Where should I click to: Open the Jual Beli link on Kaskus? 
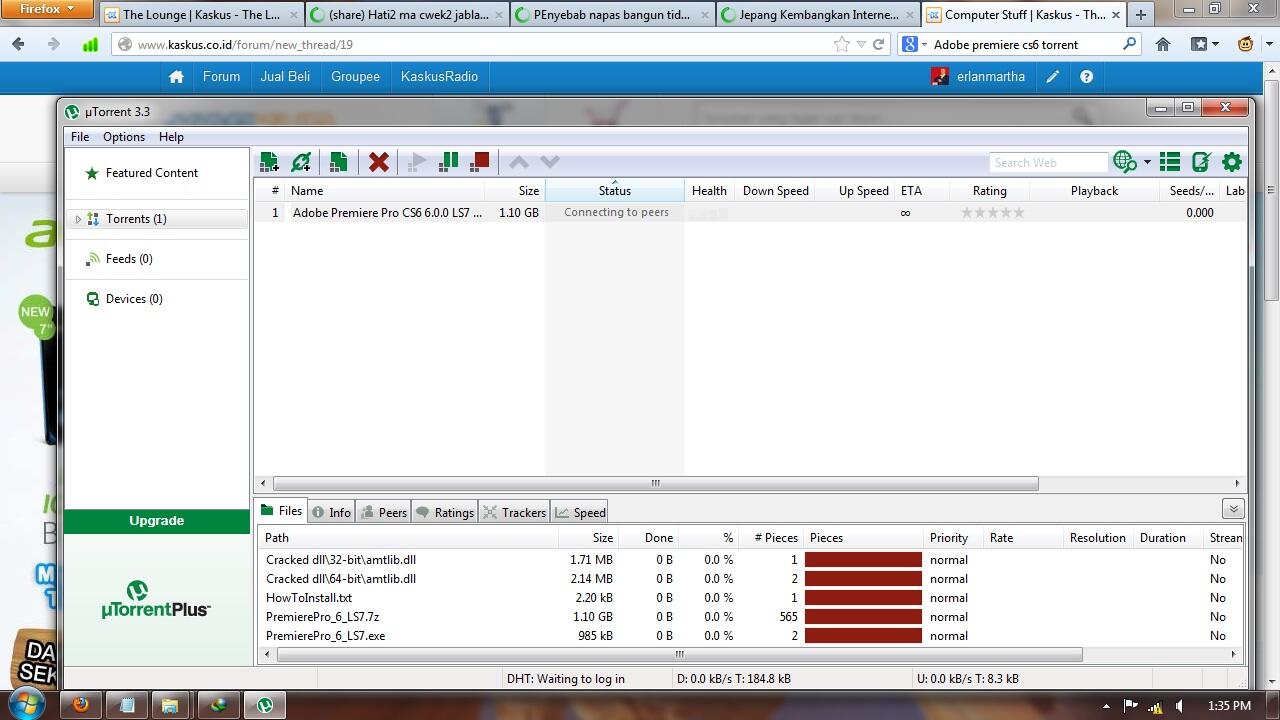click(x=285, y=77)
